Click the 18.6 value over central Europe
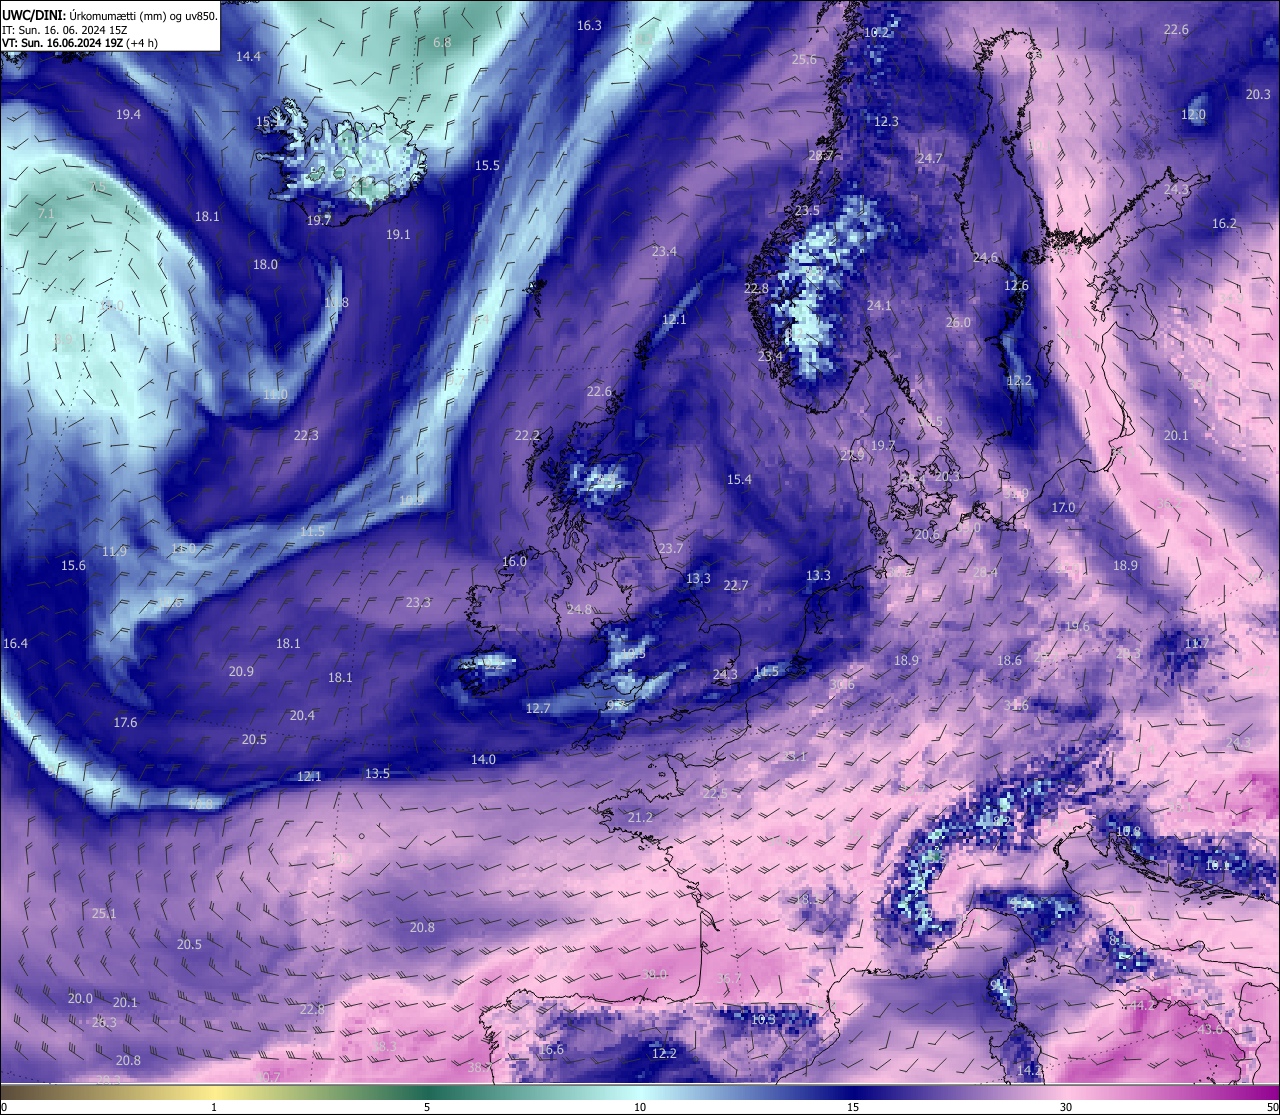 pos(1010,660)
